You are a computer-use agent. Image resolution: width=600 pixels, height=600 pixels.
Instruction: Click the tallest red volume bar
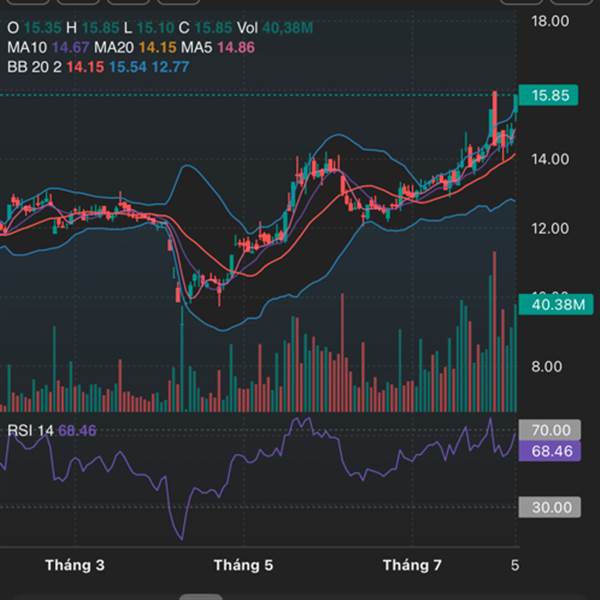(494, 331)
